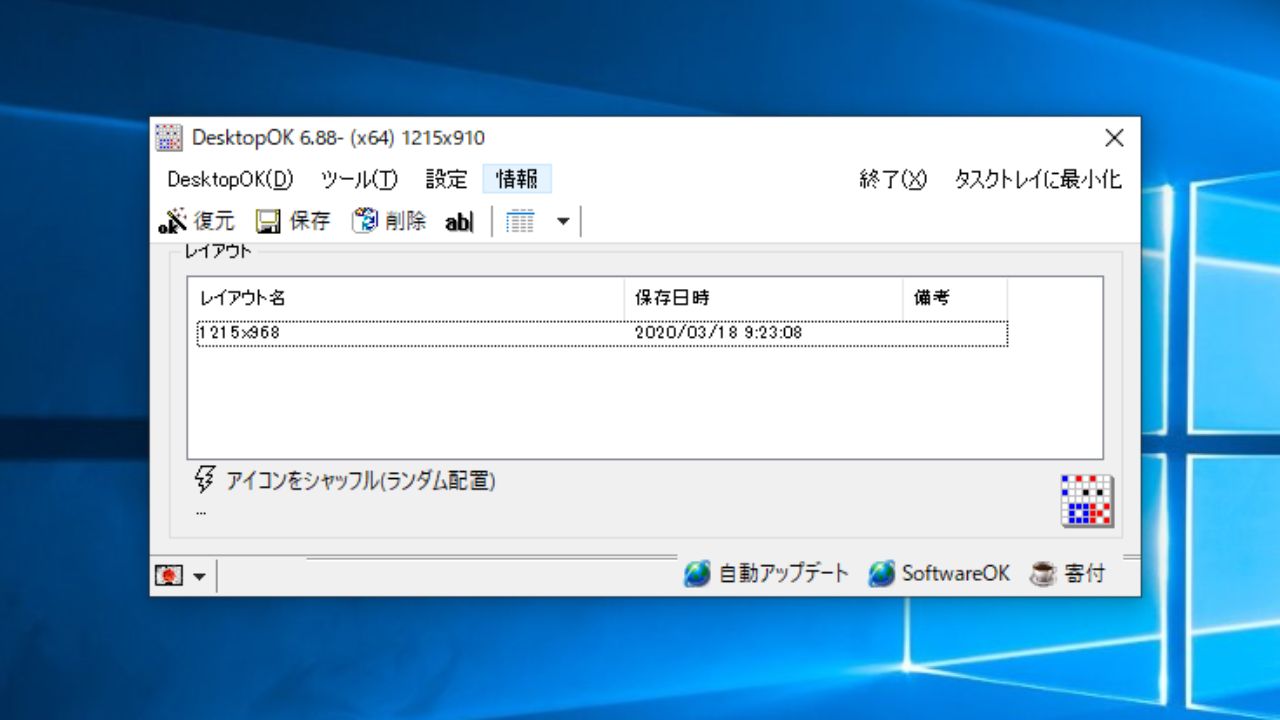Click the 備考 column header
Viewport: 1280px width, 720px height.
point(955,298)
